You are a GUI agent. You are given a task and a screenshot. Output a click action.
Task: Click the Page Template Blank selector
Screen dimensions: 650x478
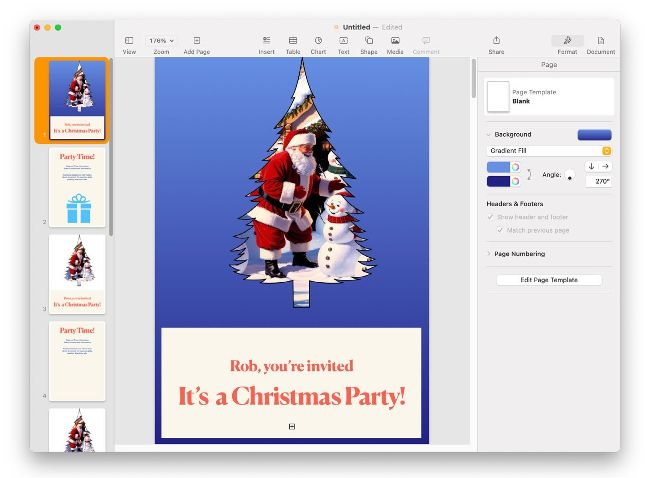pyautogui.click(x=548, y=97)
